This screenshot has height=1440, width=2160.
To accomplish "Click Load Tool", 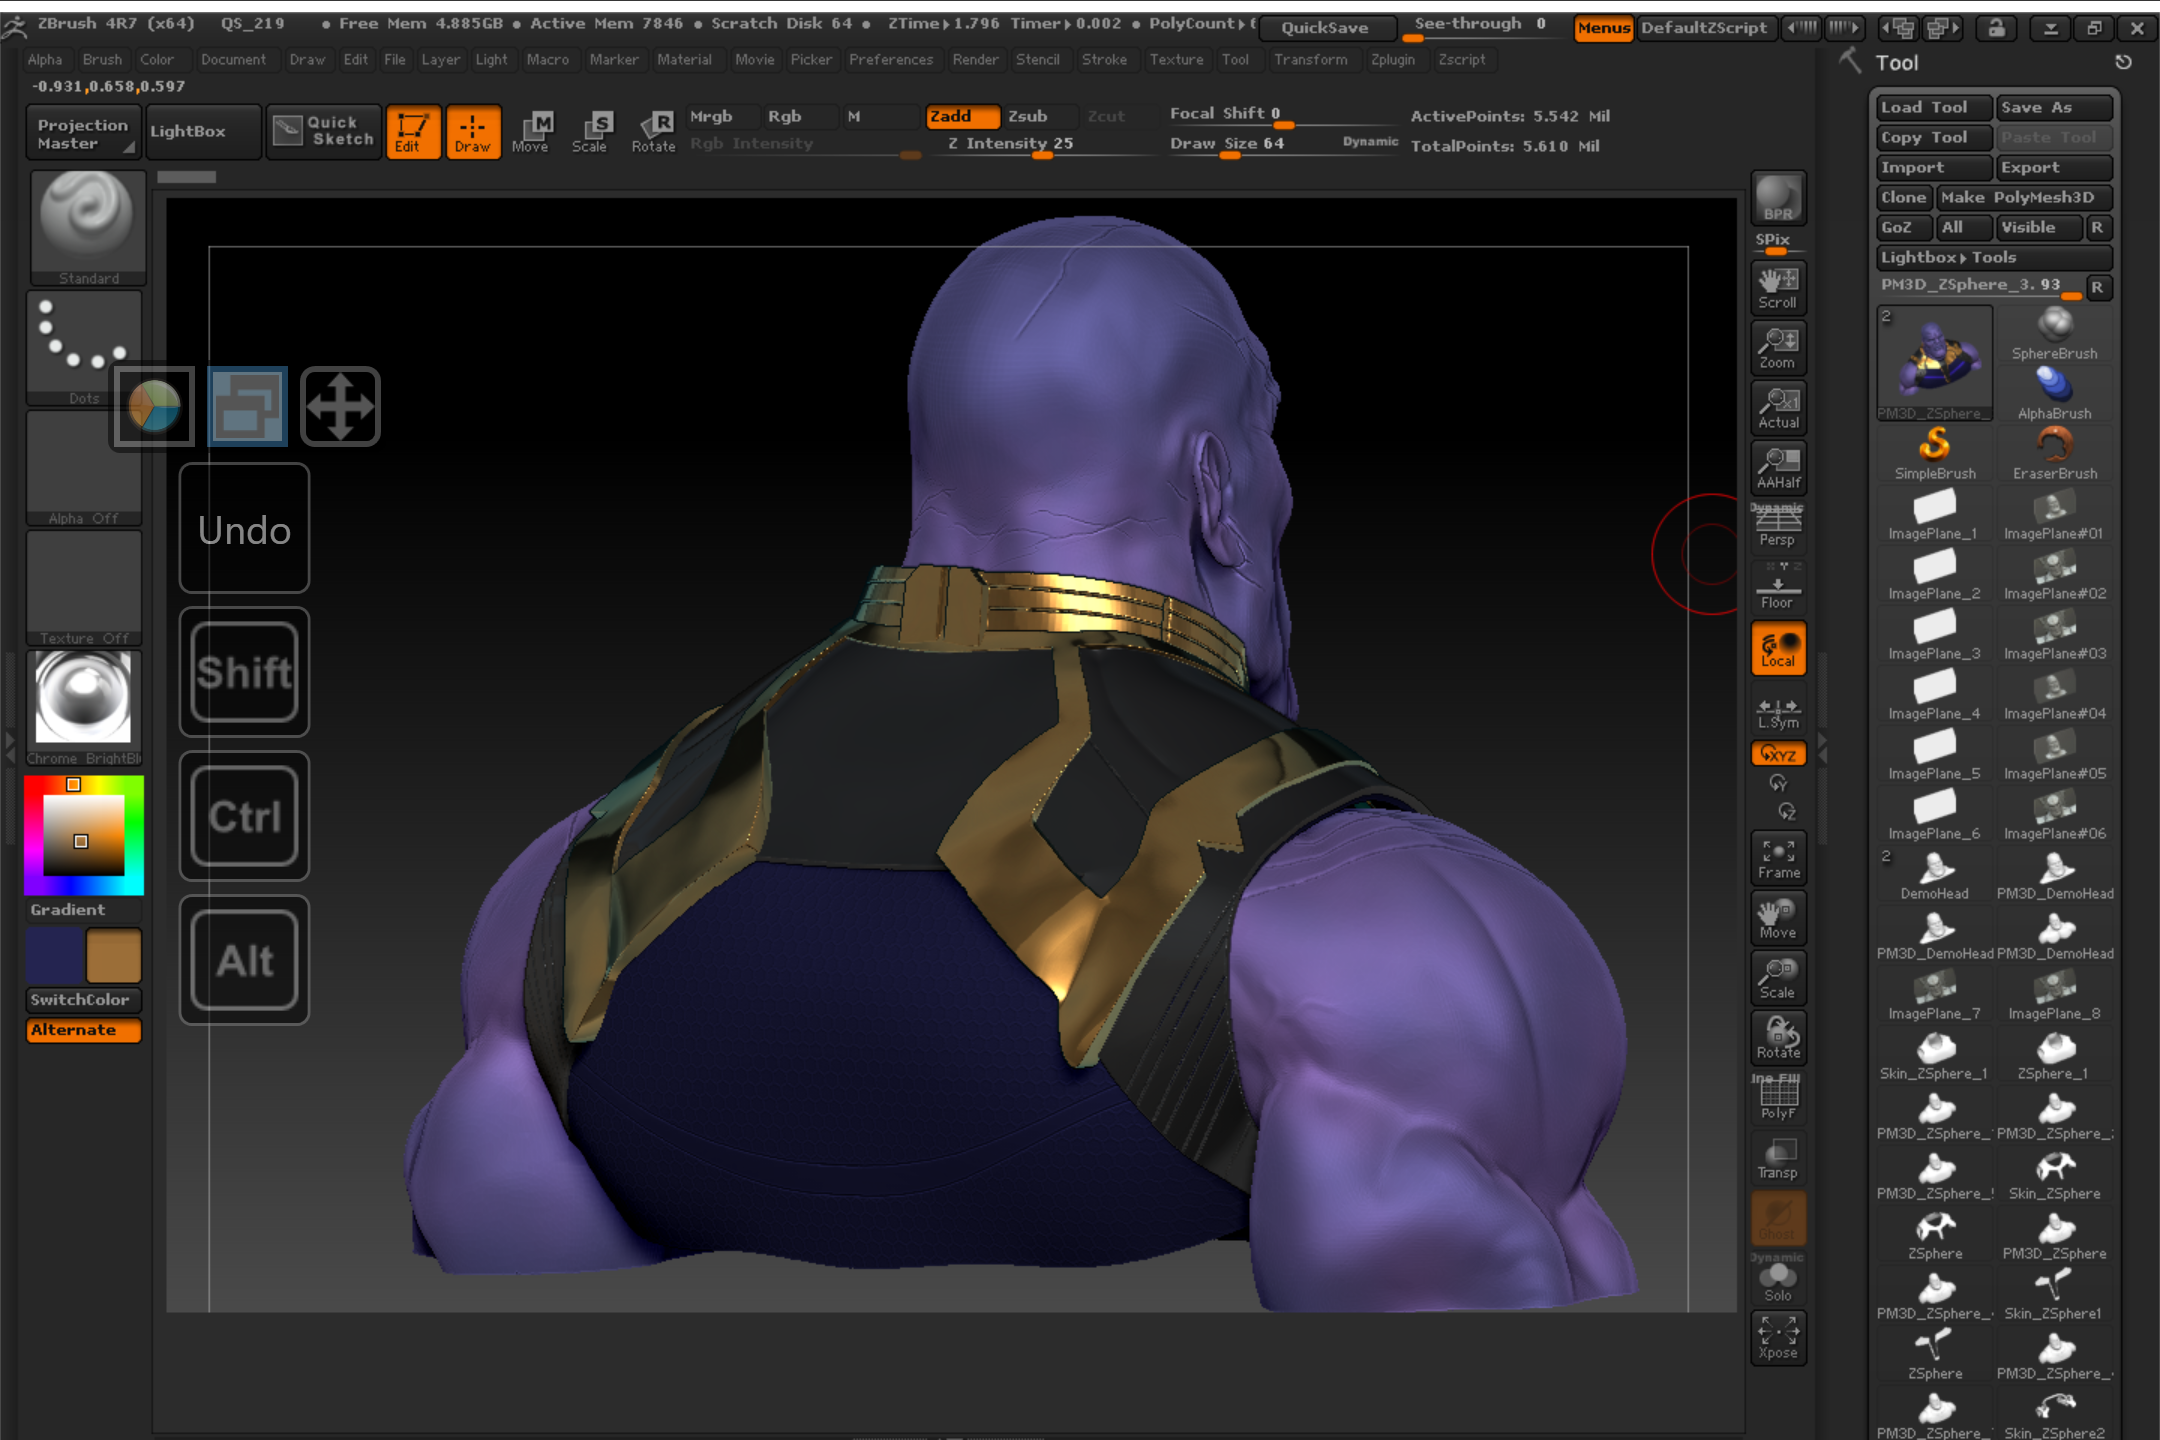I will [1934, 107].
